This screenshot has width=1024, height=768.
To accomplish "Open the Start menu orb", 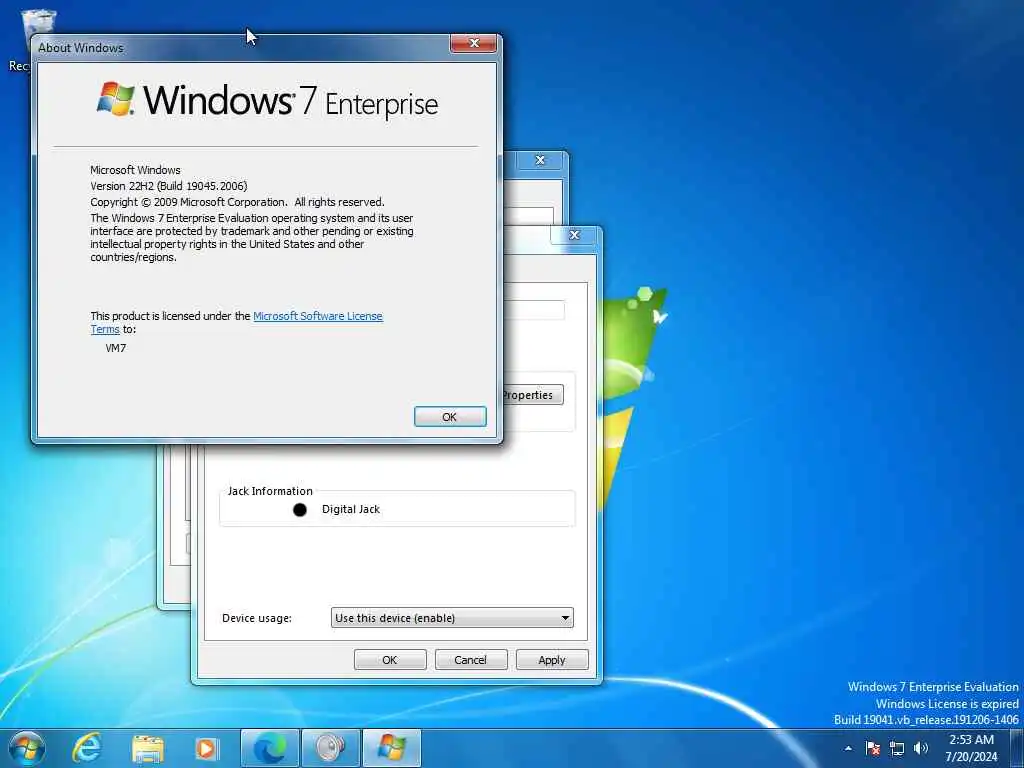I will coord(27,748).
